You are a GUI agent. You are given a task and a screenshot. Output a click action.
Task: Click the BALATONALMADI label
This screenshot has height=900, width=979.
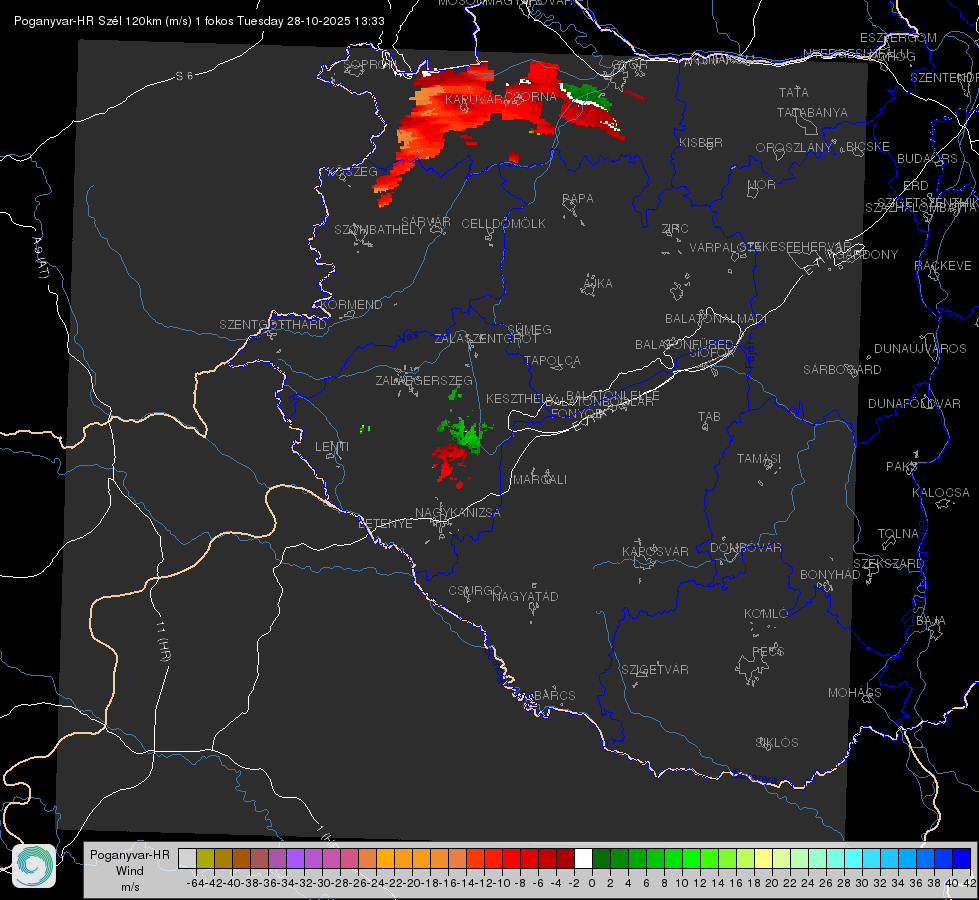click(x=716, y=319)
